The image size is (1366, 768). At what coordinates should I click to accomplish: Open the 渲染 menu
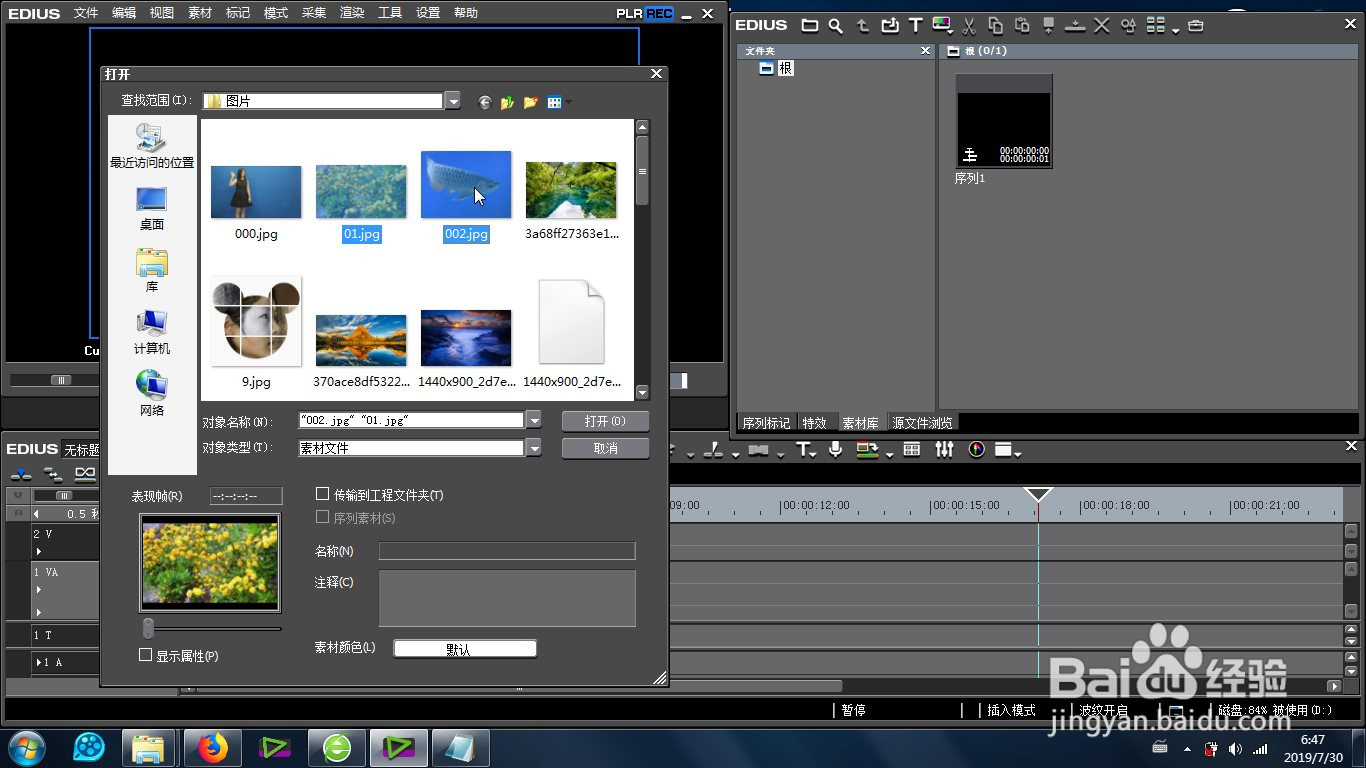pyautogui.click(x=352, y=13)
